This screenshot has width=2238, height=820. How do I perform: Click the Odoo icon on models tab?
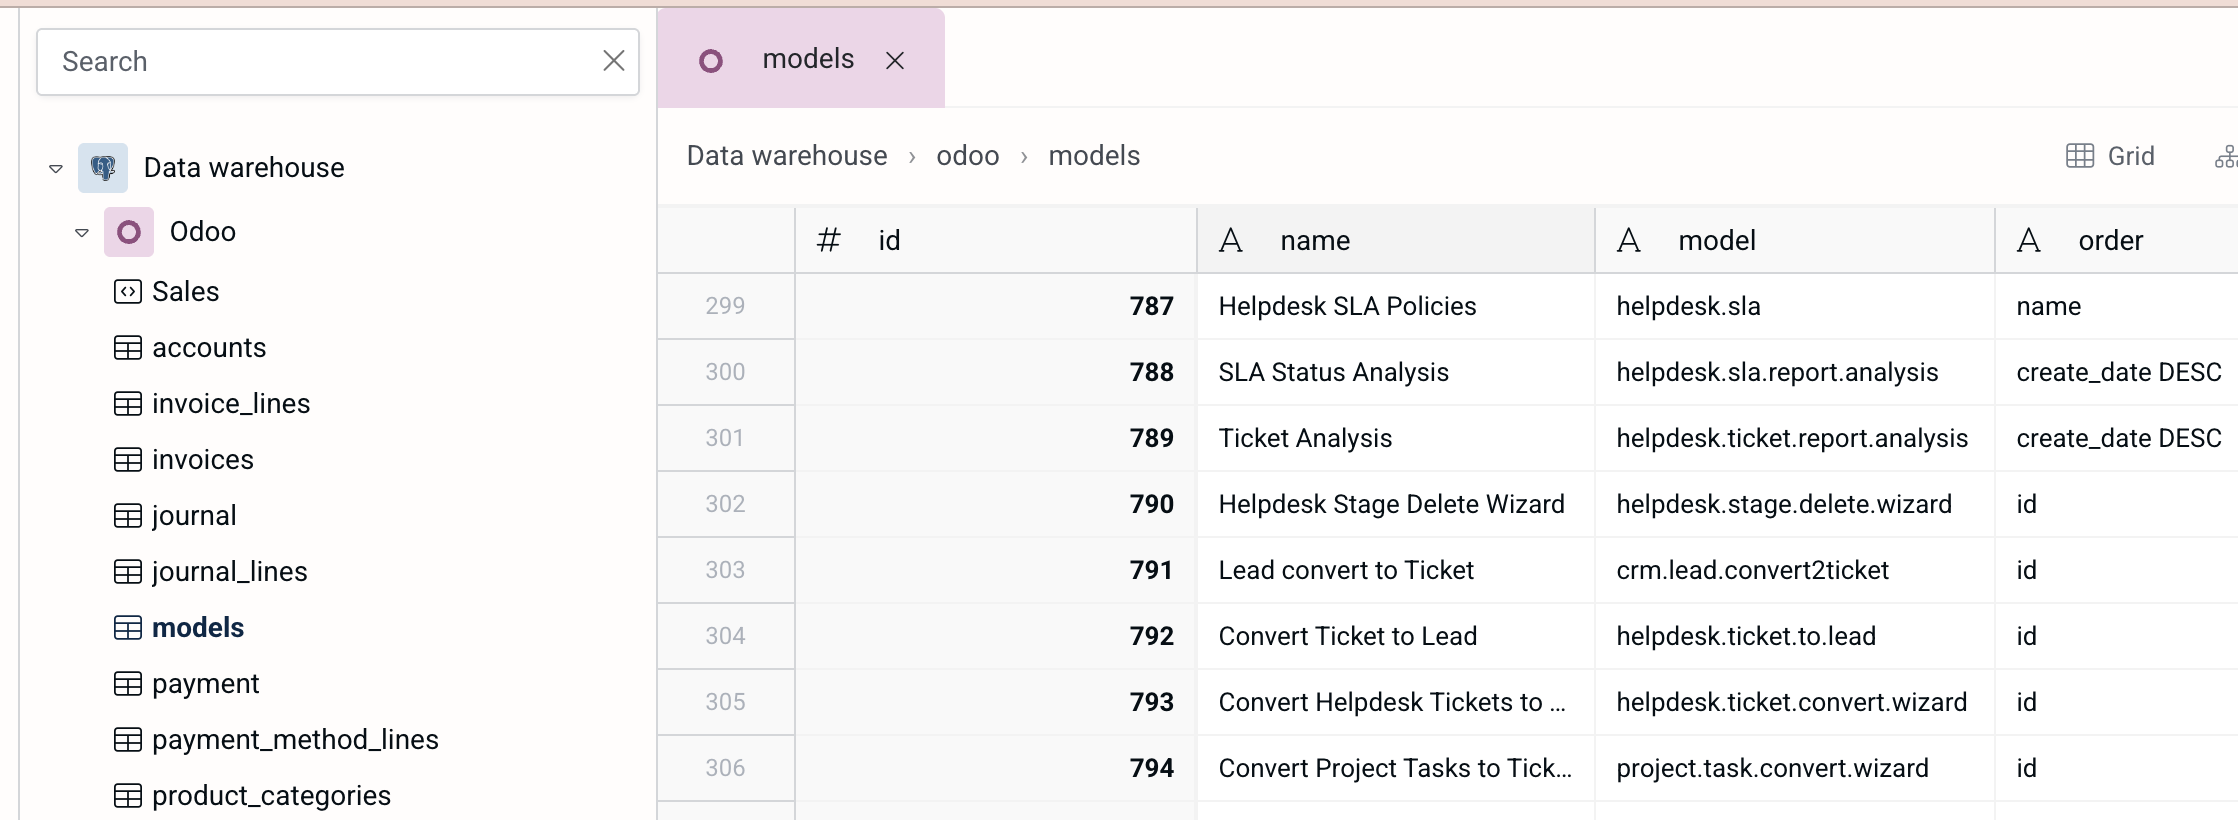pos(711,61)
